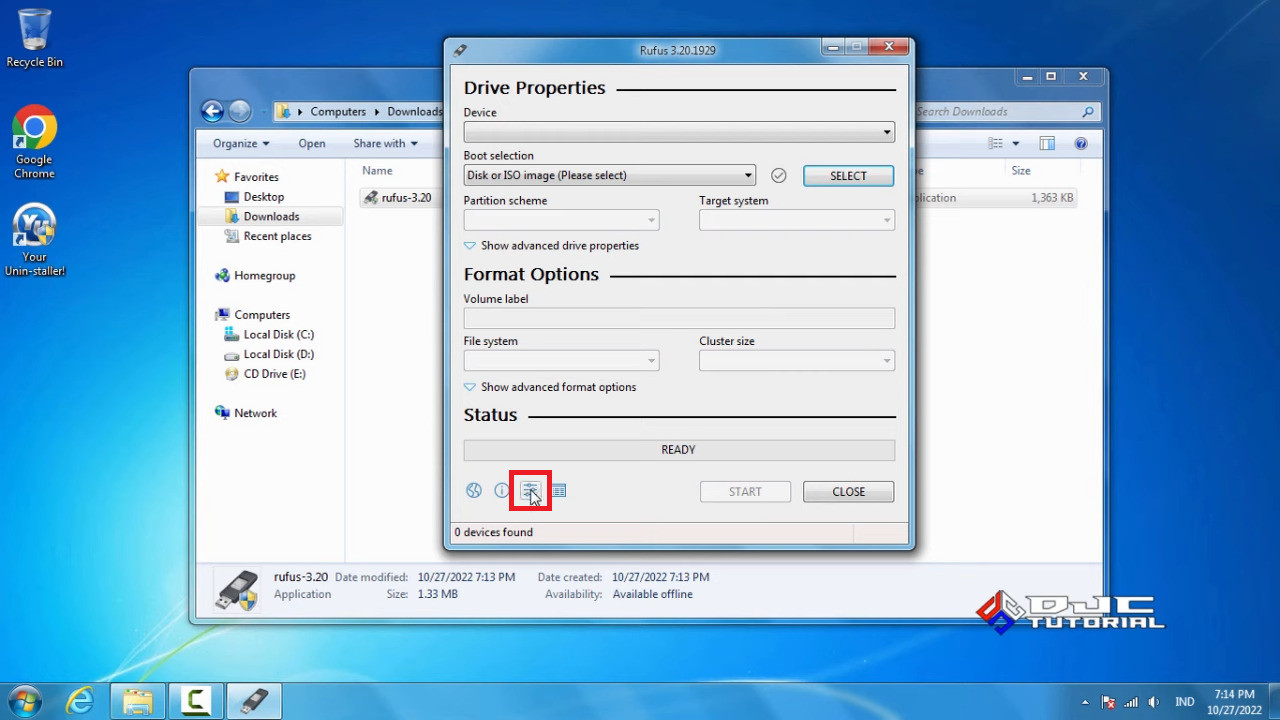Click IND input language indicator
1280x720 pixels.
coord(1184,702)
